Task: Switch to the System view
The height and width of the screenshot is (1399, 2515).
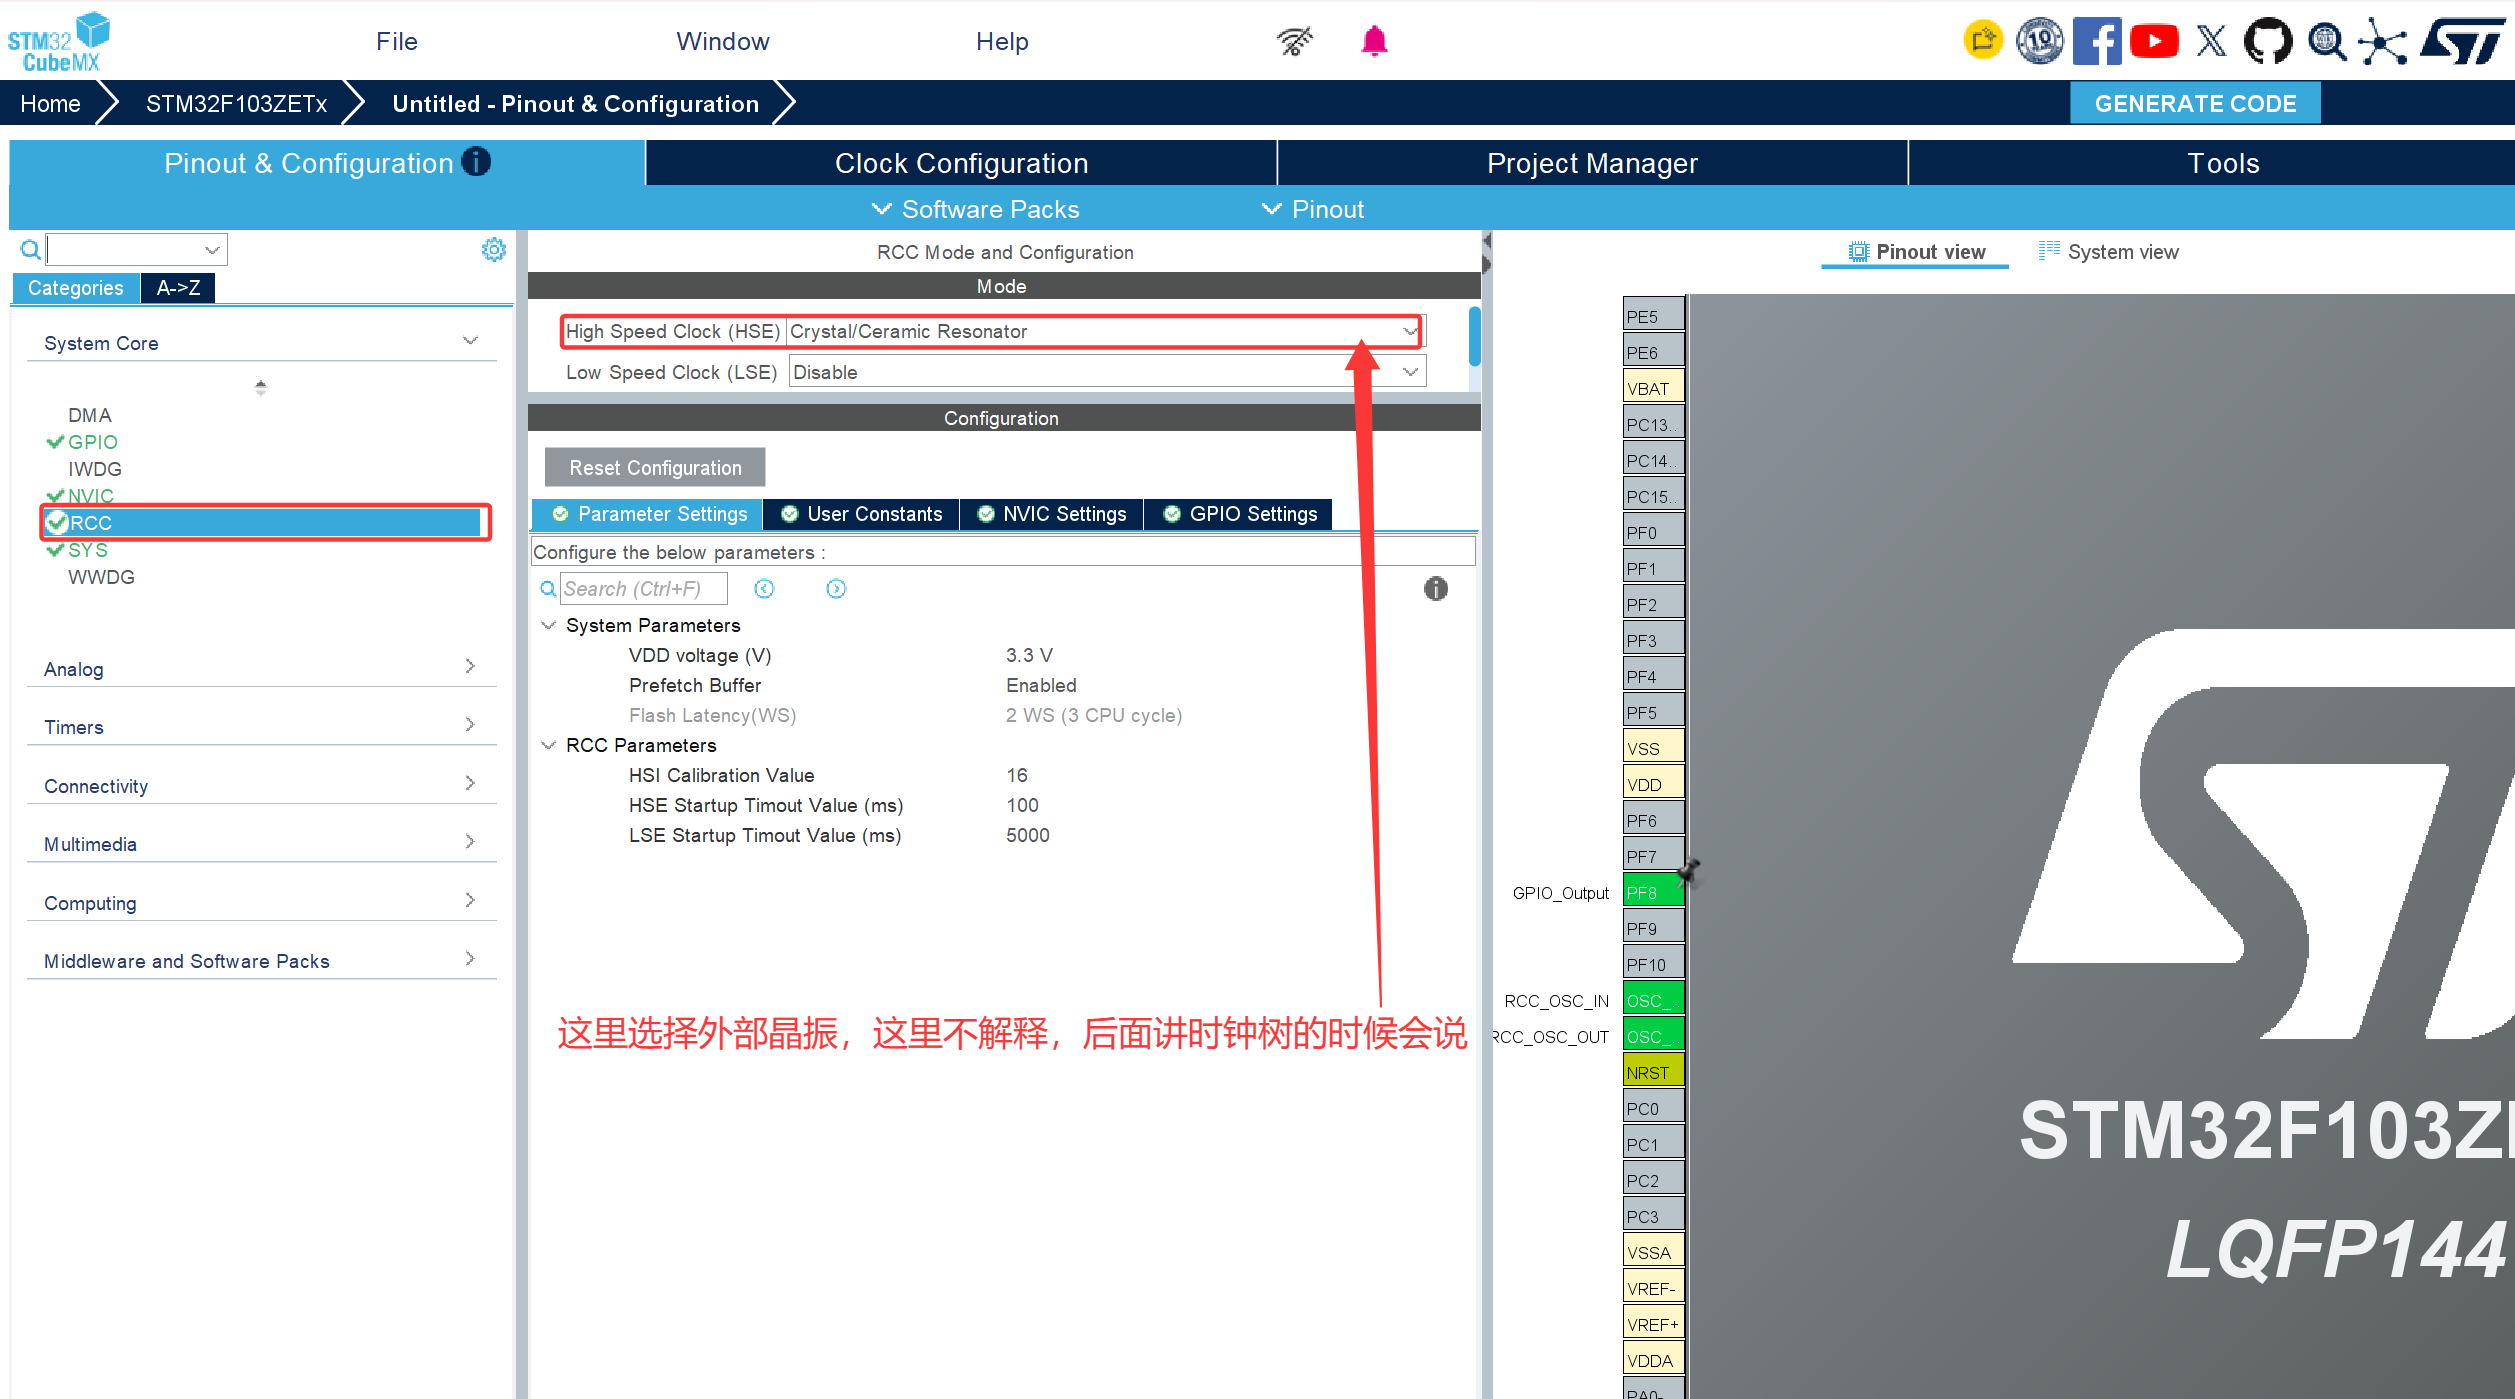Action: [x=2109, y=252]
